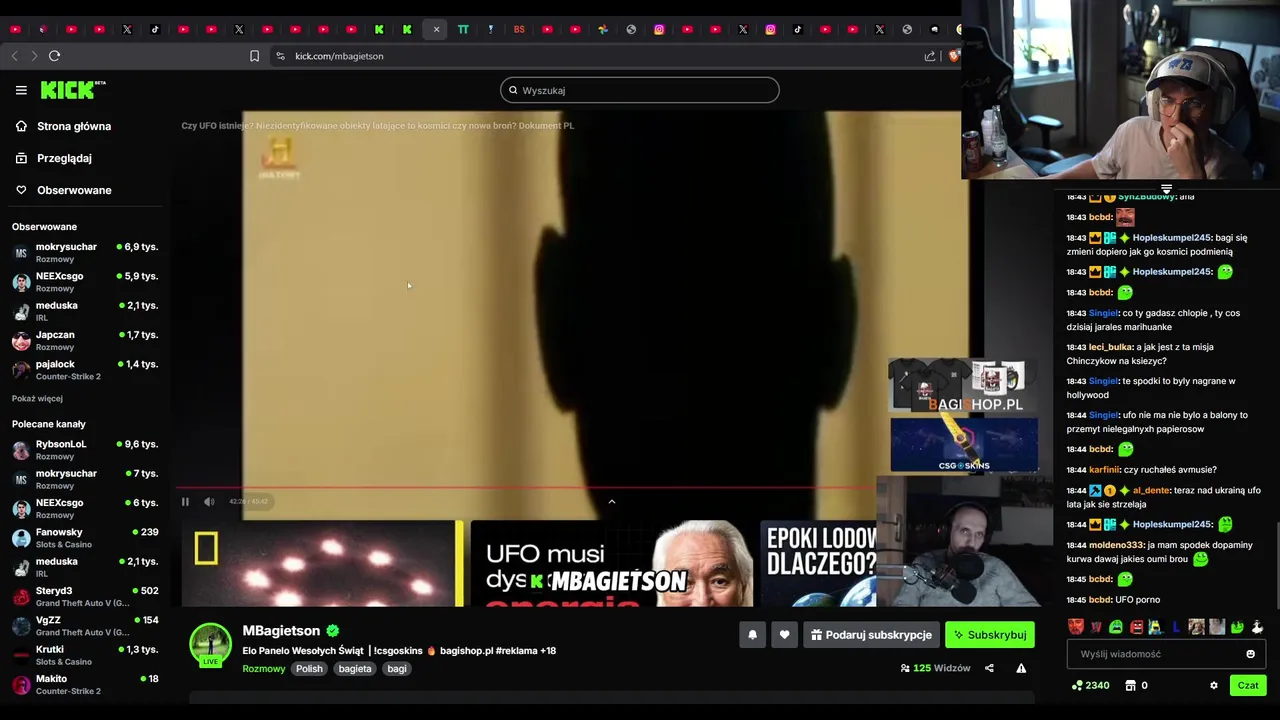This screenshot has width=1280, height=720.
Task: Open the Rozmowy category link
Action: [264, 669]
